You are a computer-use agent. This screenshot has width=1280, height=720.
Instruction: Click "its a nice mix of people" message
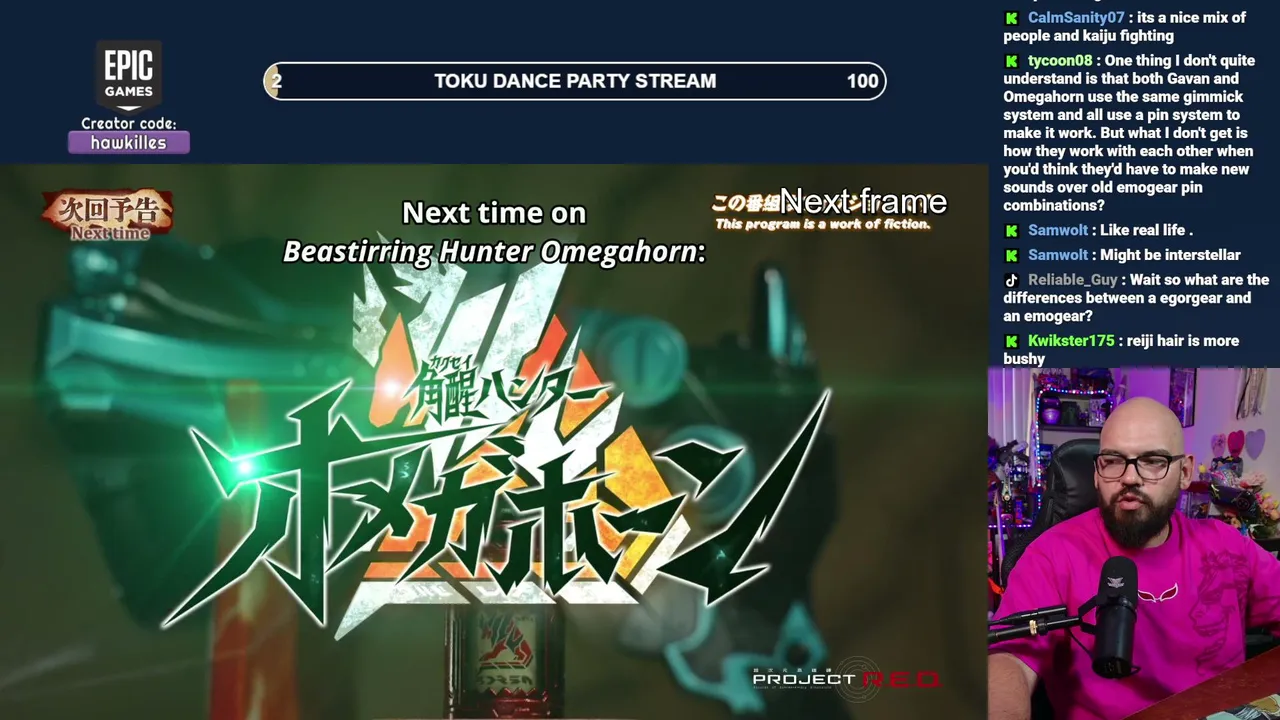point(1125,27)
